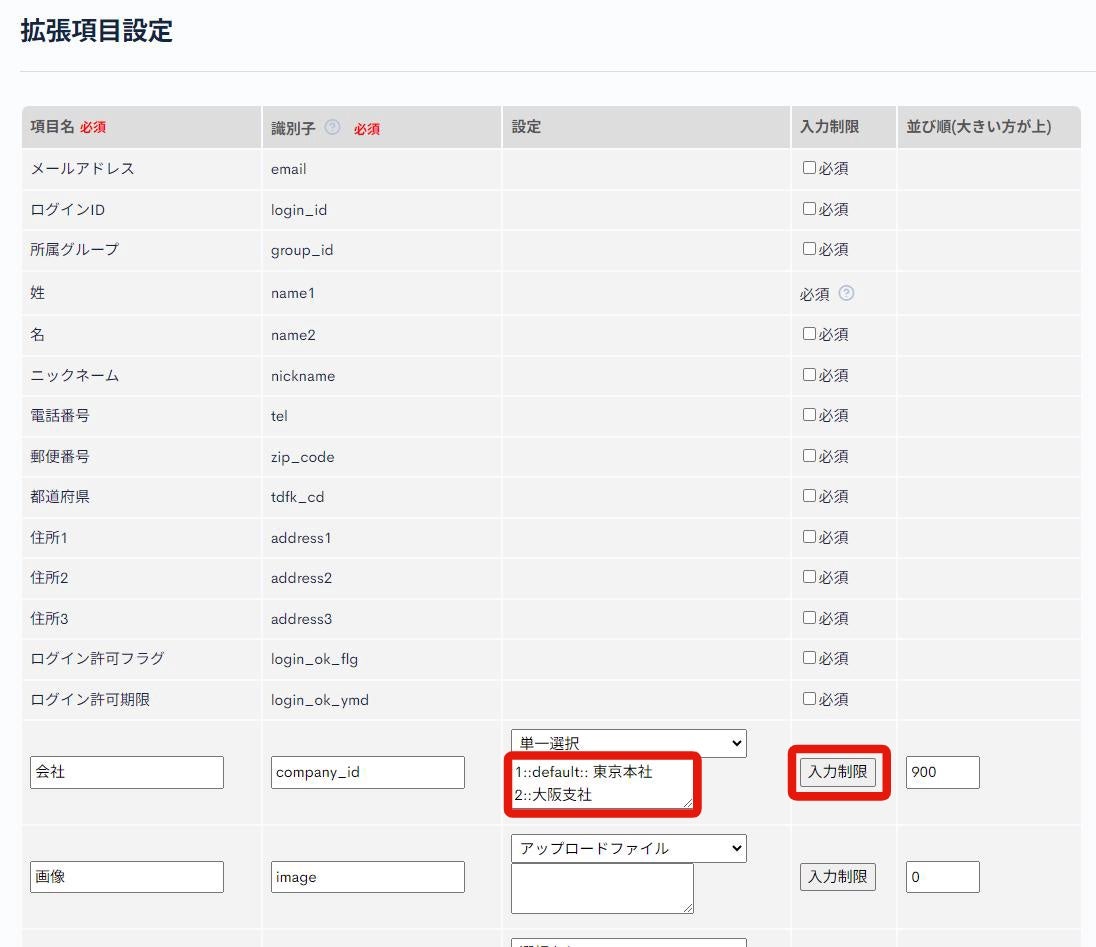Open the アップロードファイル type dropdown
This screenshot has height=947, width=1096.
(628, 848)
